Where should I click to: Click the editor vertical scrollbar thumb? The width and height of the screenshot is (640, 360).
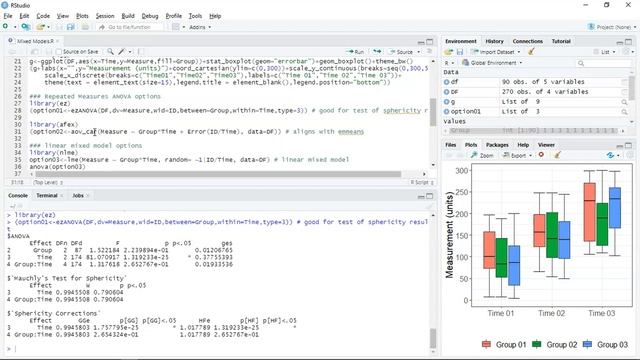[x=433, y=112]
